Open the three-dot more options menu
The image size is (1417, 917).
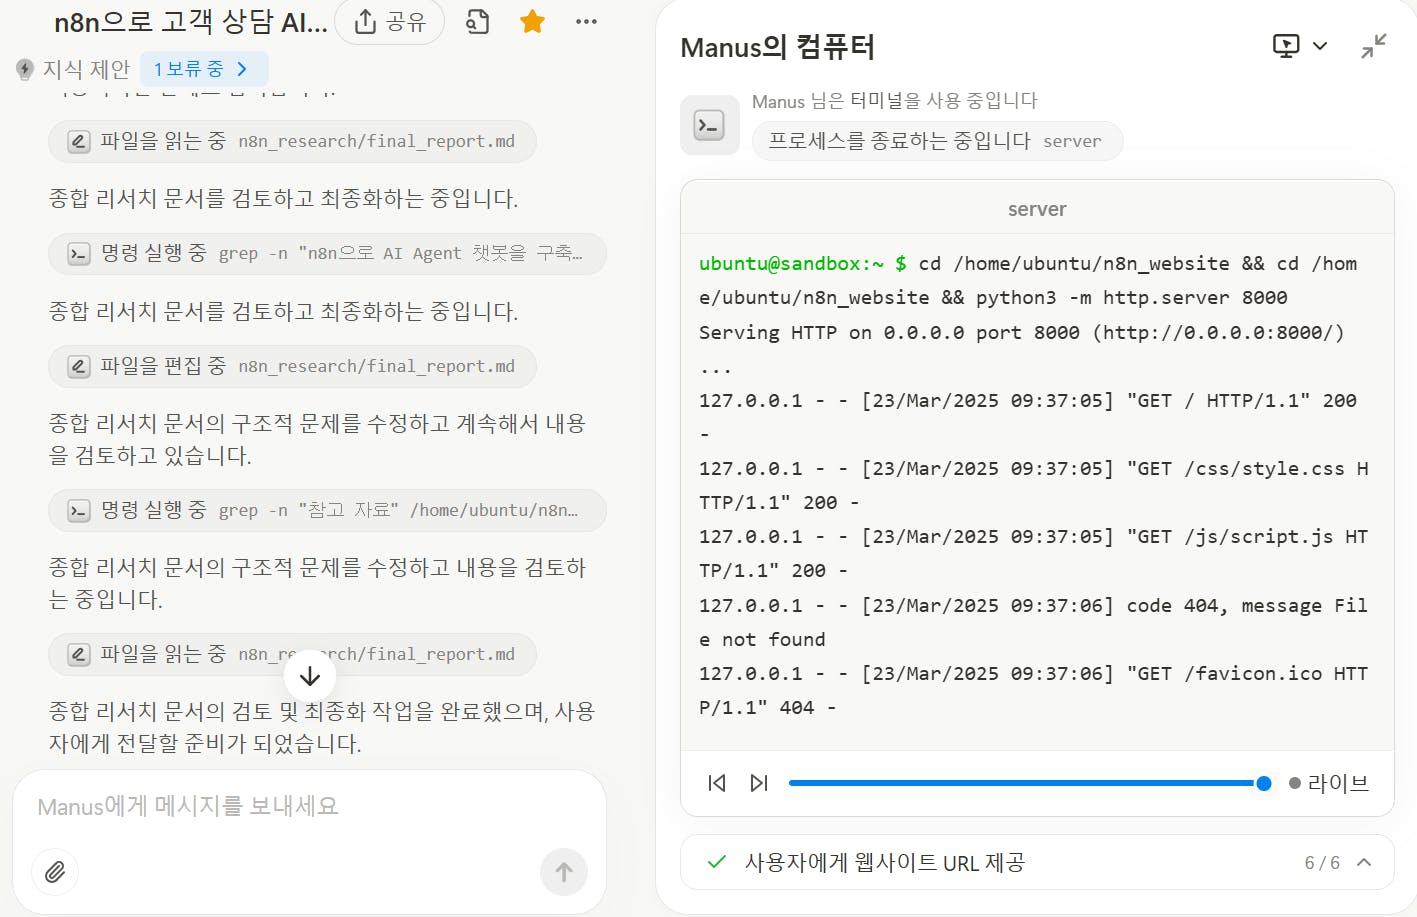click(x=586, y=21)
